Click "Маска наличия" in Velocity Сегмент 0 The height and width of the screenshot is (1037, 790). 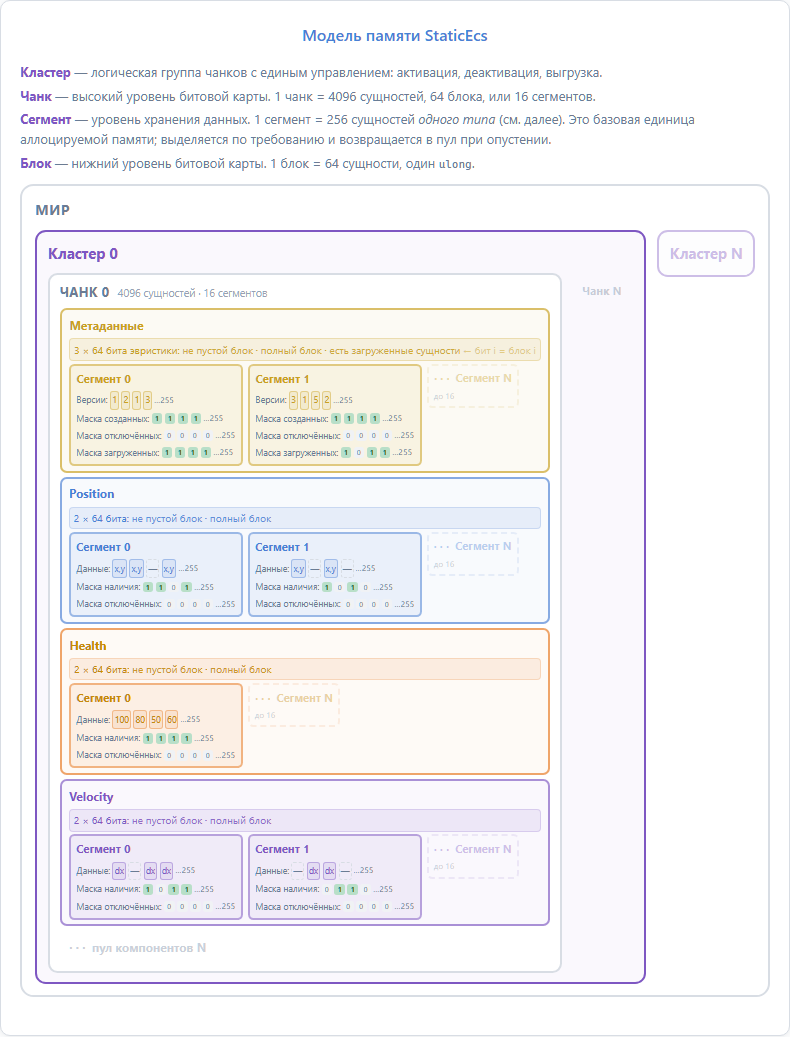[x=108, y=890]
